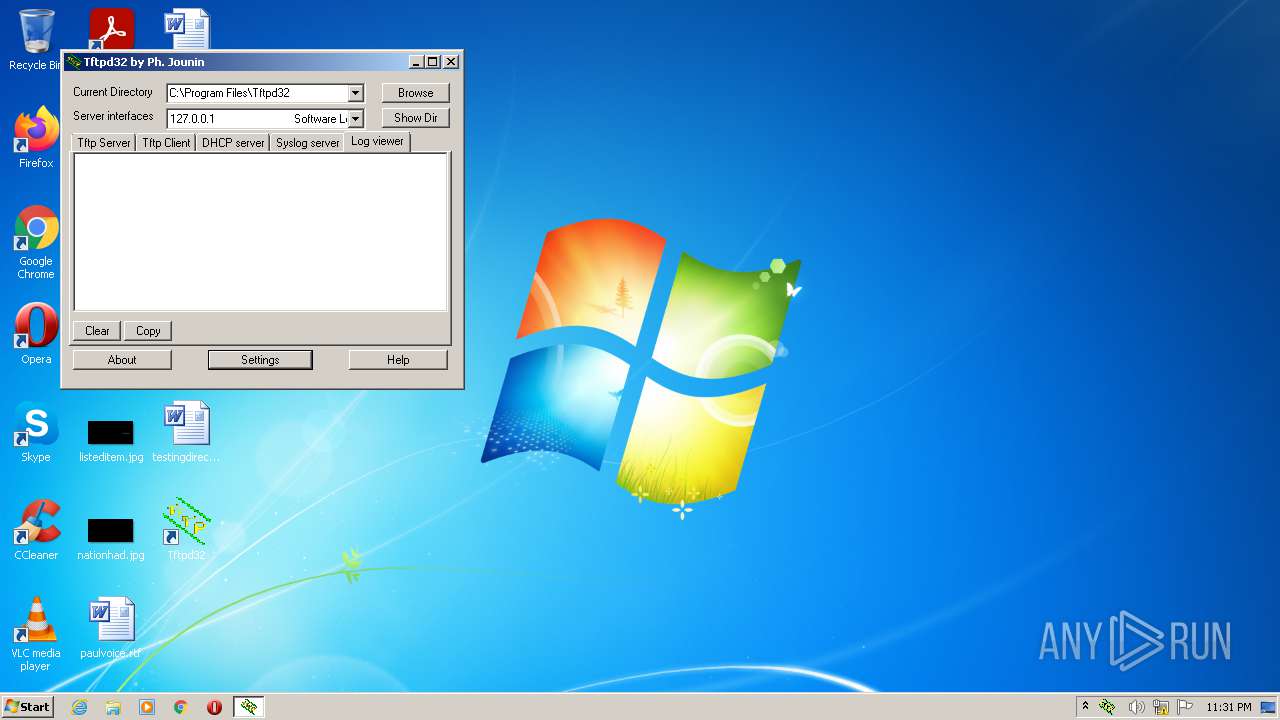1280x720 pixels.
Task: Select the listeditem.jpg file icon
Action: tap(111, 440)
